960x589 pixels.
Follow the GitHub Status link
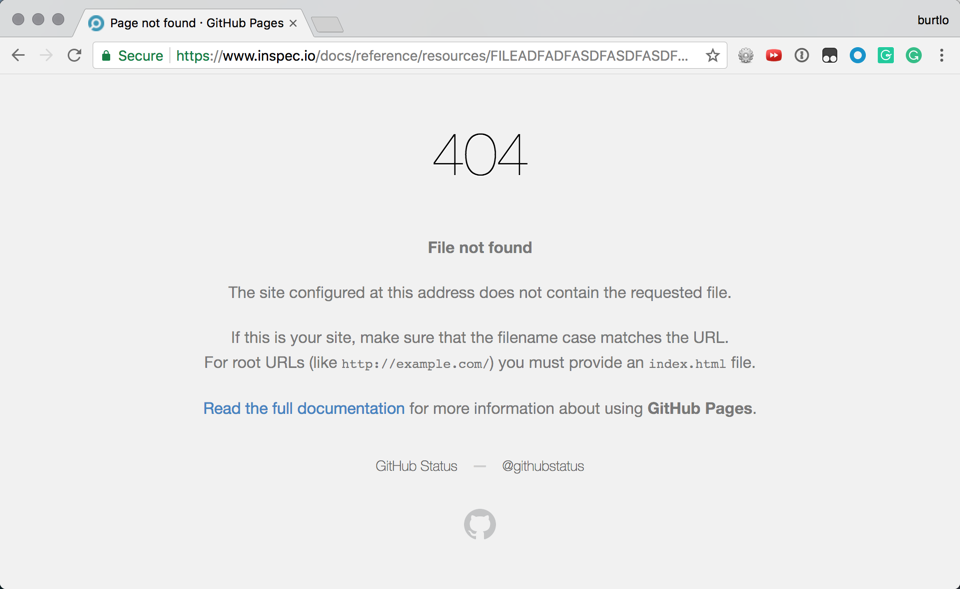416,466
